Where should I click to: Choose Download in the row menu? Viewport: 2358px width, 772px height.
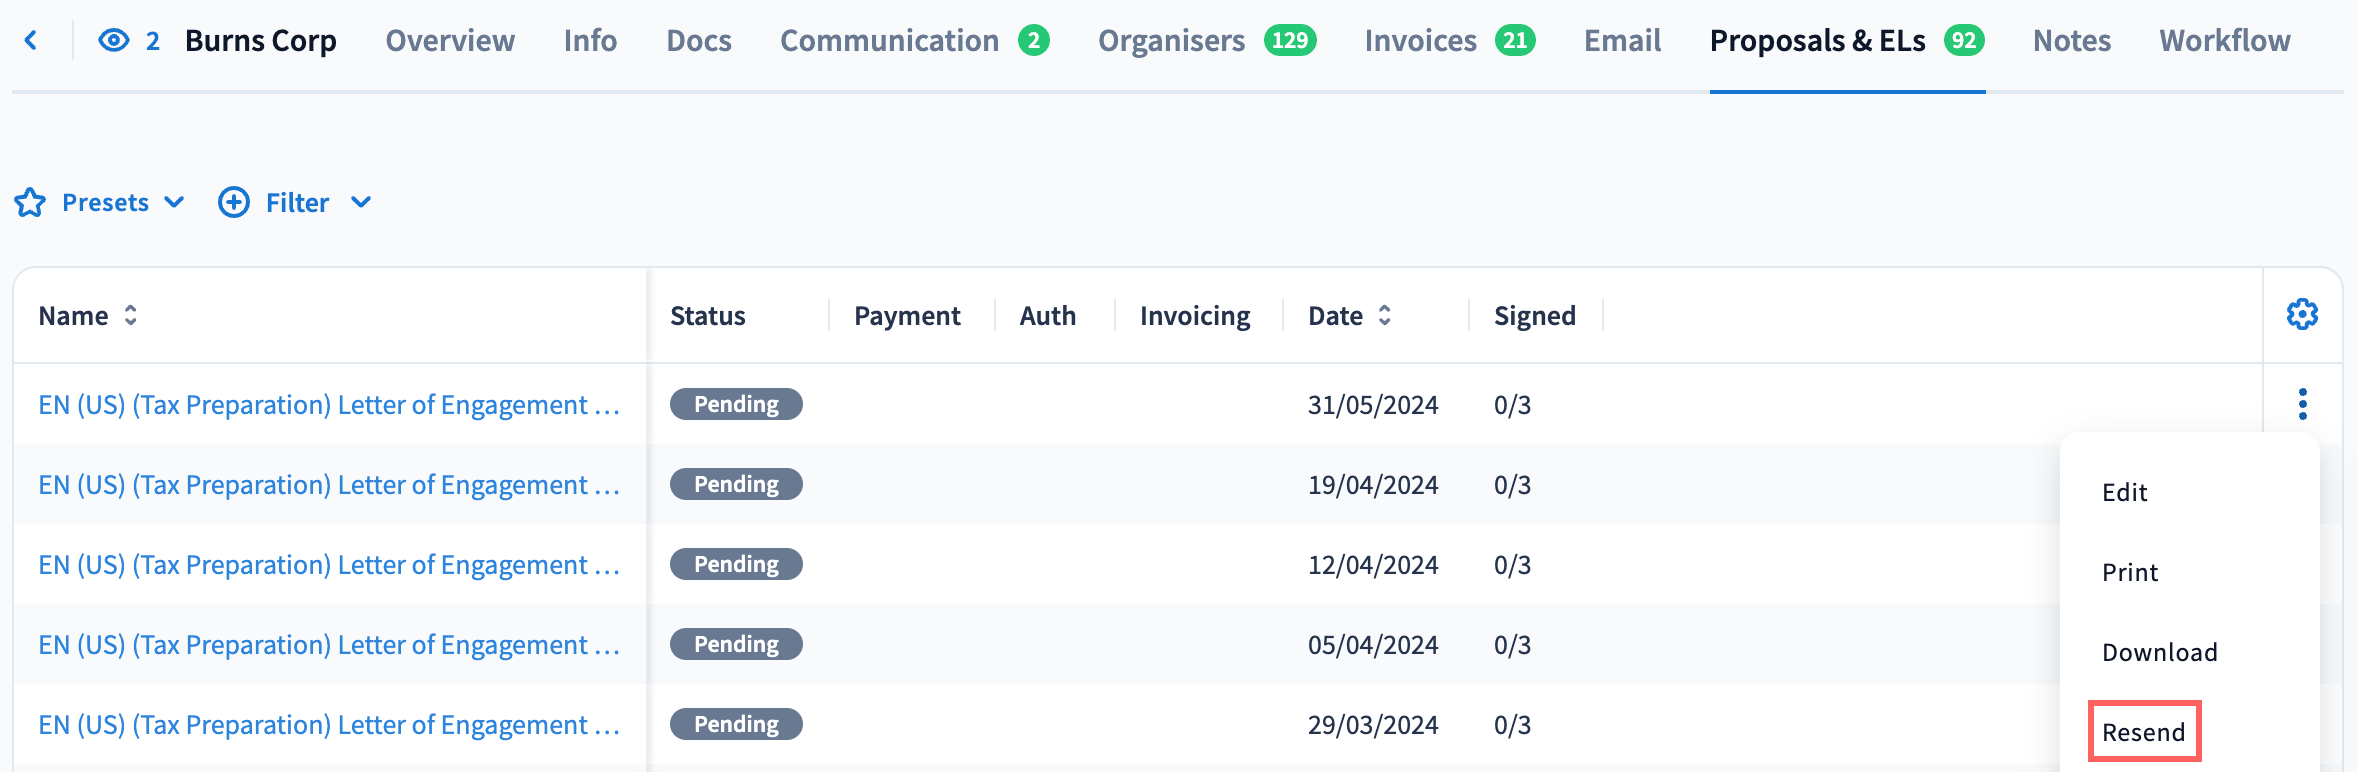point(2159,652)
